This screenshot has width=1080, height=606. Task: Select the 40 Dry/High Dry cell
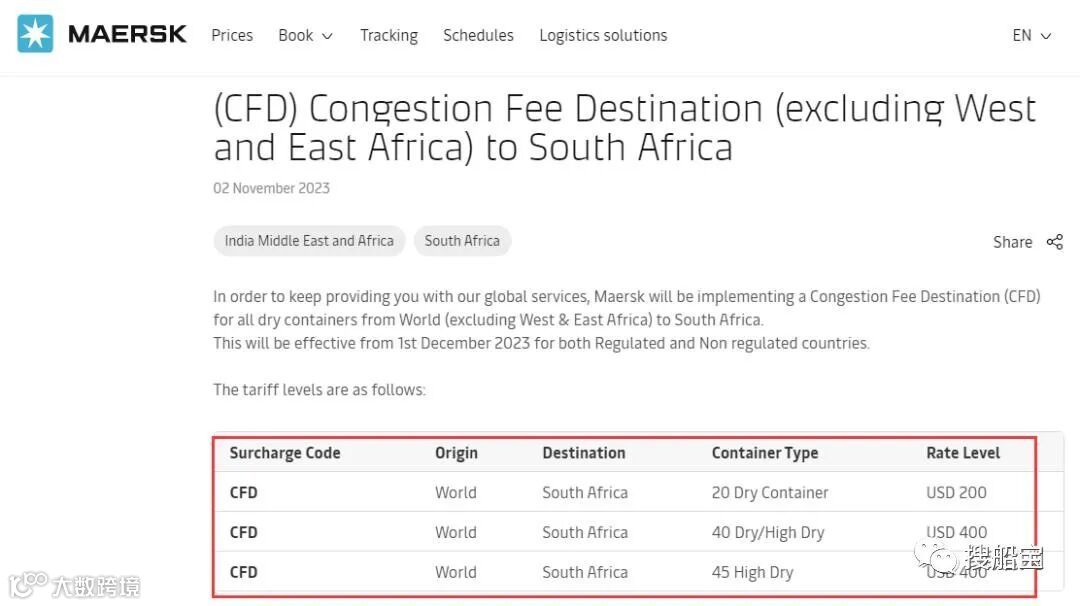click(x=768, y=533)
